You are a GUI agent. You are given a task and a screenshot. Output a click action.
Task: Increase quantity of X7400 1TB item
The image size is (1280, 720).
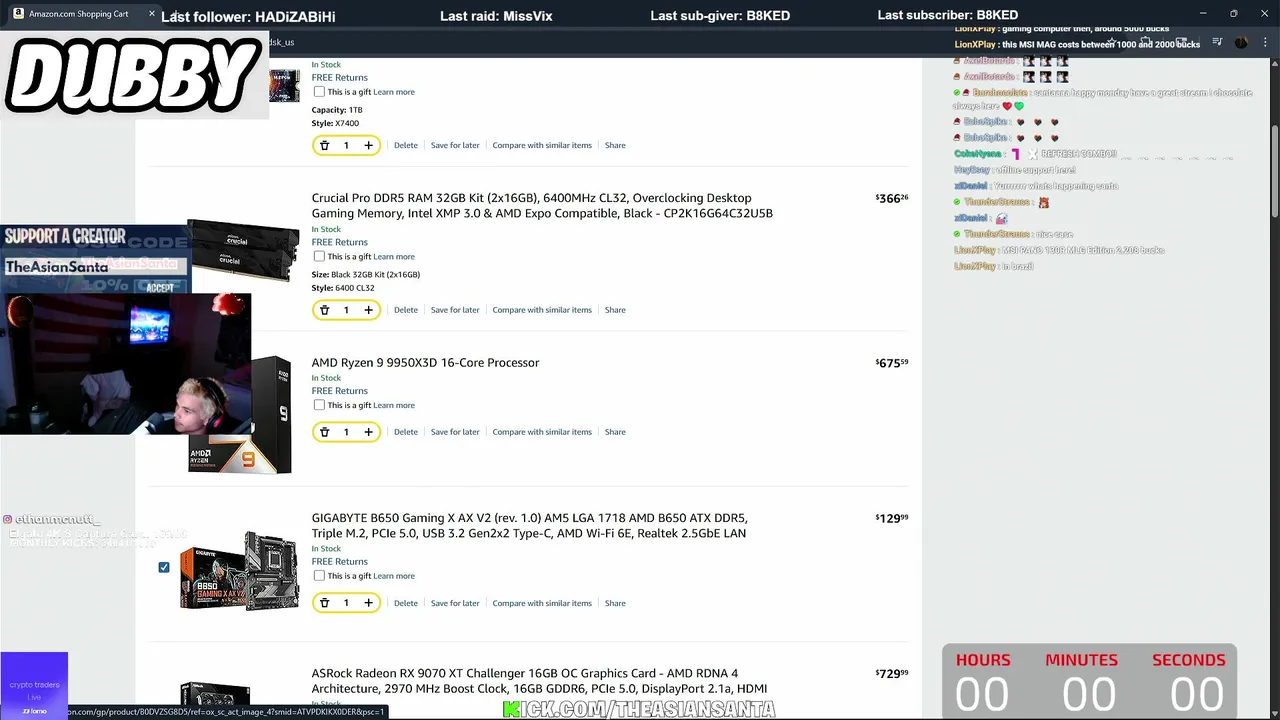point(368,146)
